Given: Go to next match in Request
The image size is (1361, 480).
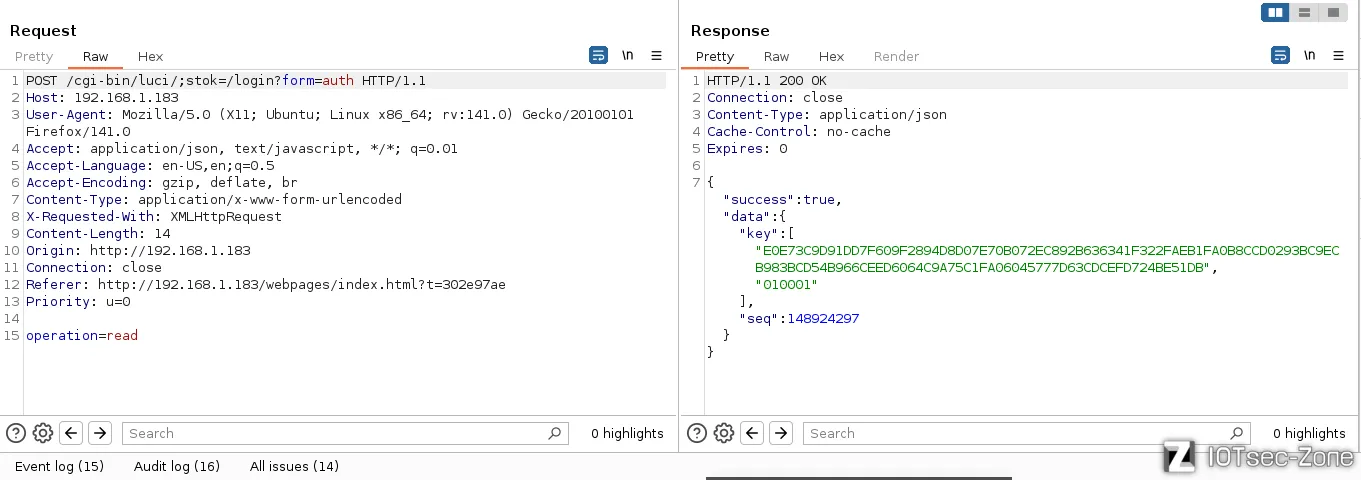Looking at the screenshot, I should pyautogui.click(x=99, y=433).
